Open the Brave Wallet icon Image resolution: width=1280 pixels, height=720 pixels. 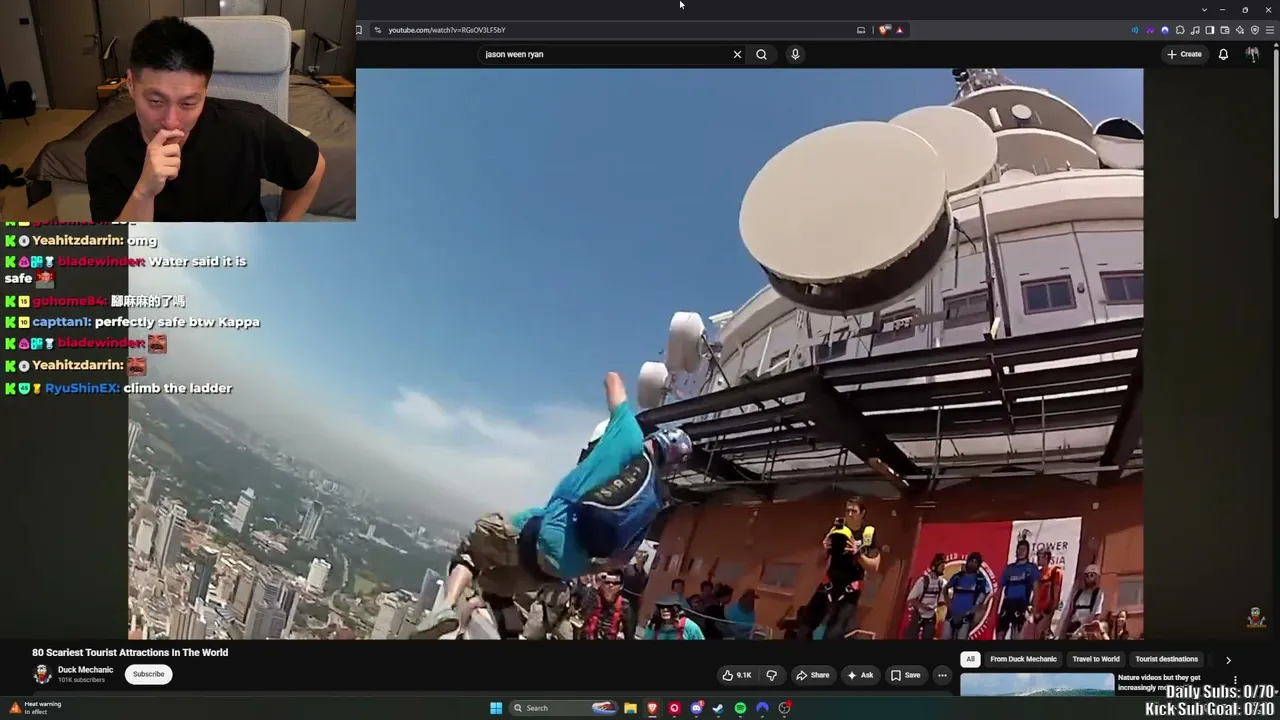(1225, 30)
